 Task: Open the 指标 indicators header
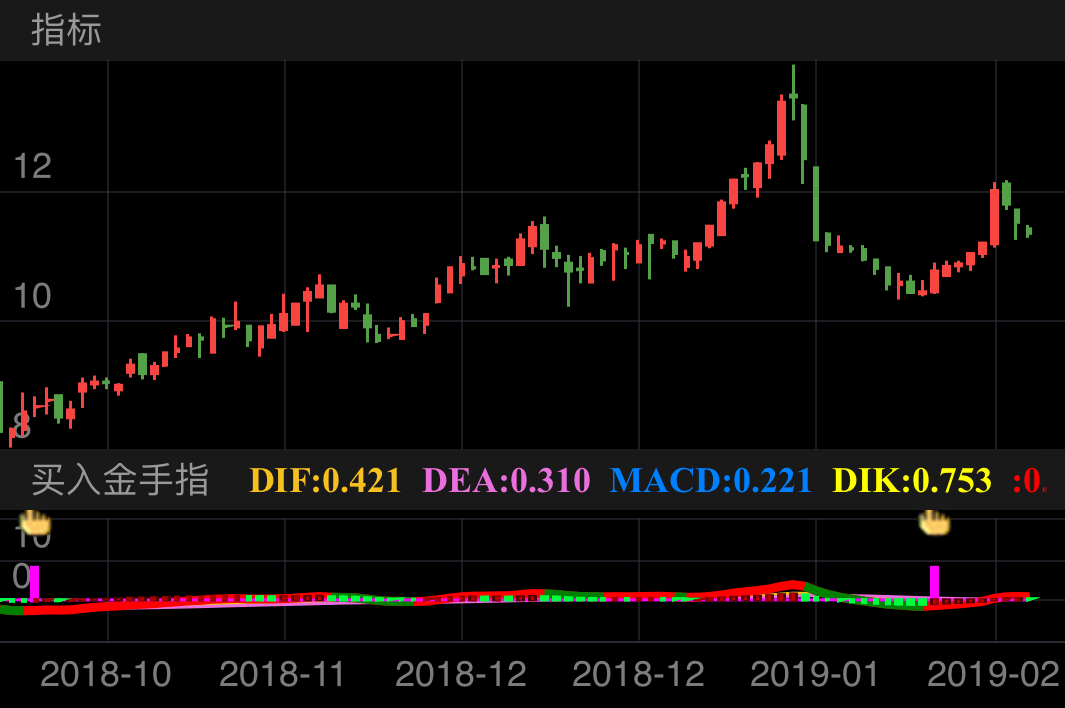66,30
